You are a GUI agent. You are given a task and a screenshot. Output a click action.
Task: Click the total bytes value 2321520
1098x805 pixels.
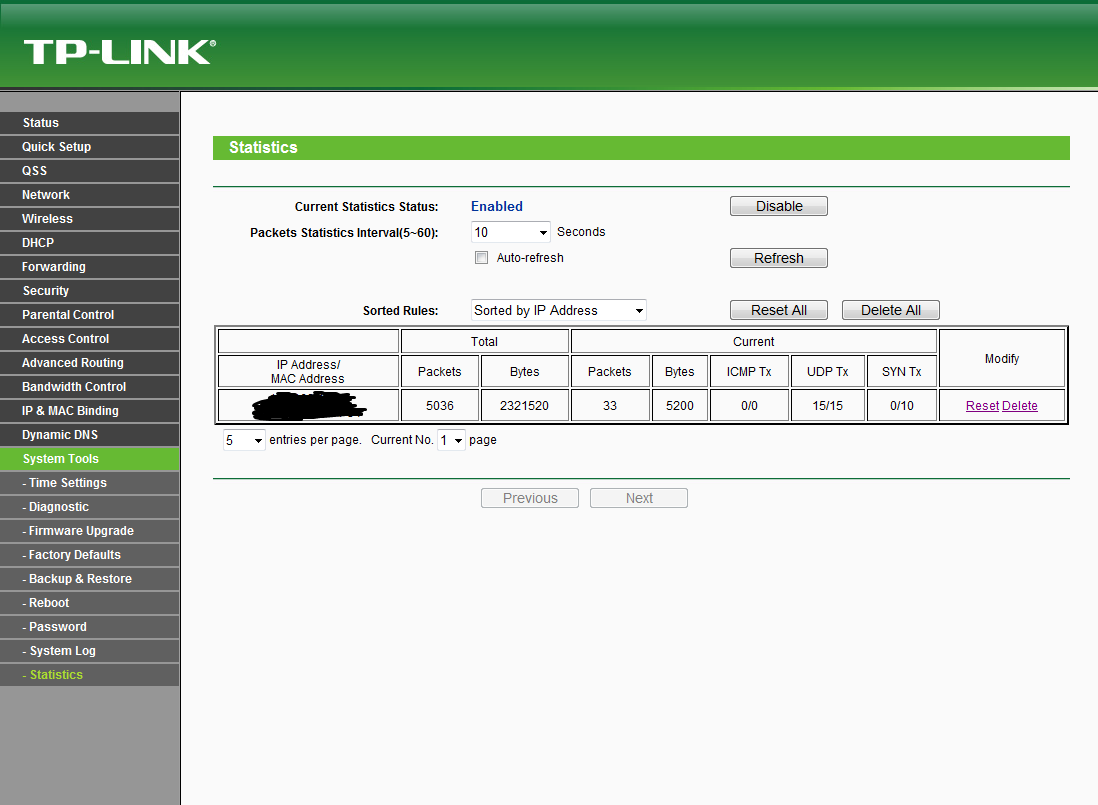point(524,406)
